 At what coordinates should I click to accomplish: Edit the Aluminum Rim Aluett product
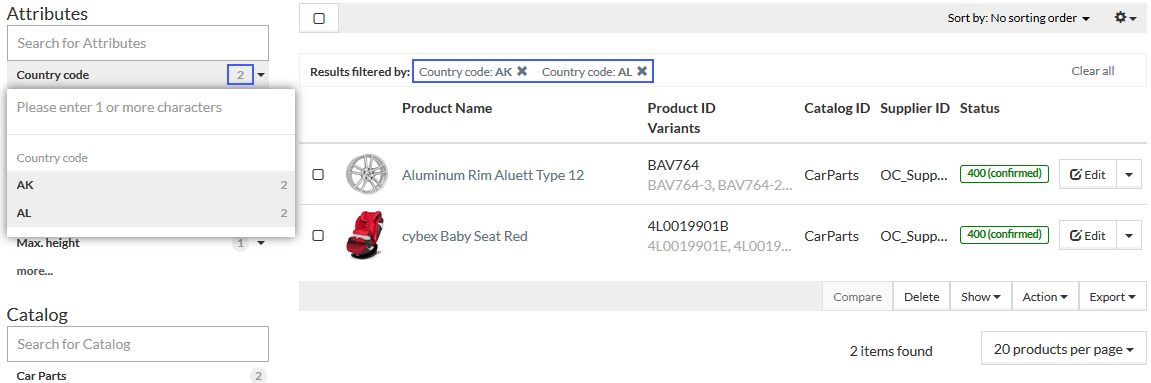(x=1087, y=175)
